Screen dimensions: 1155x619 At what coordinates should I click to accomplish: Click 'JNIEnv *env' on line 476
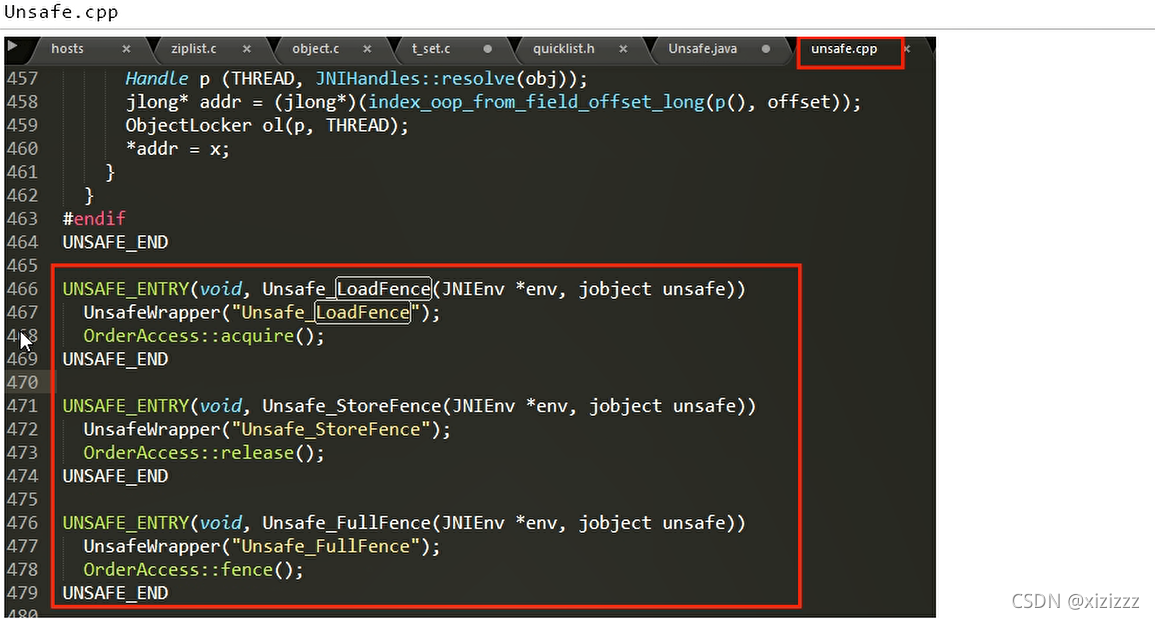point(499,523)
